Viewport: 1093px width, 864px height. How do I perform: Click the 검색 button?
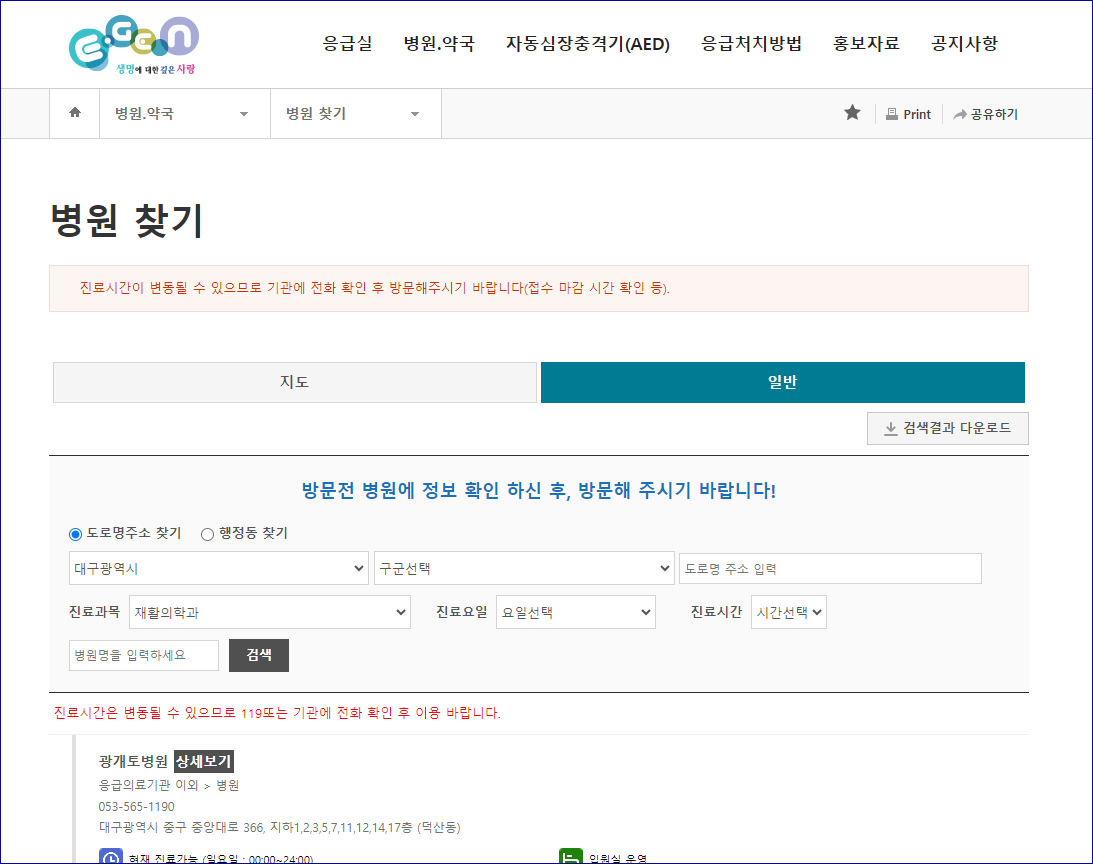pyautogui.click(x=259, y=655)
